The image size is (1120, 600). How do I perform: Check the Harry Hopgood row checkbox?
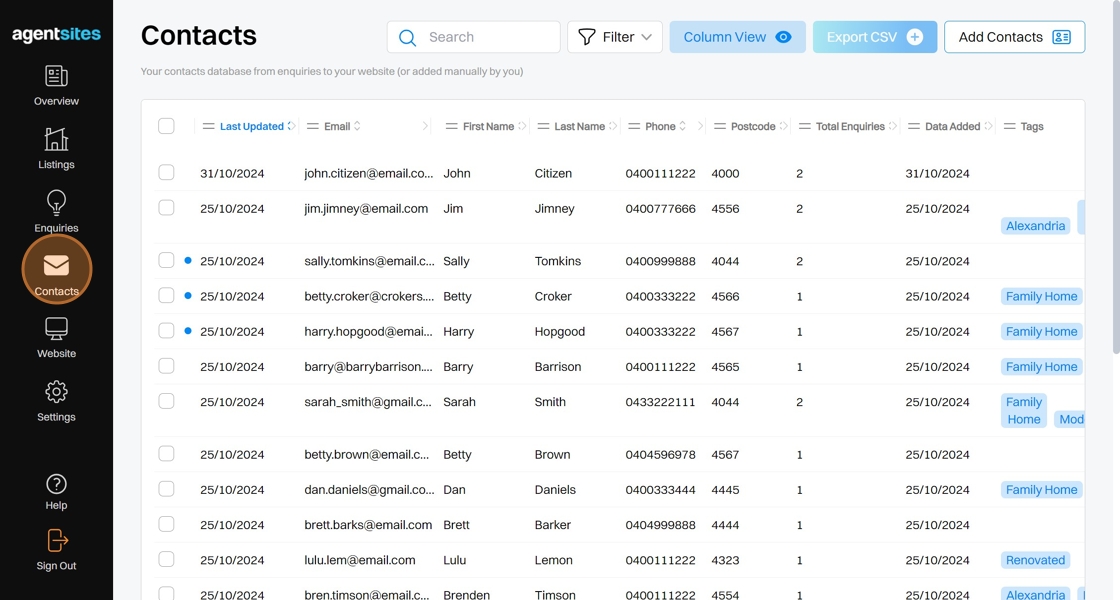[x=166, y=331]
